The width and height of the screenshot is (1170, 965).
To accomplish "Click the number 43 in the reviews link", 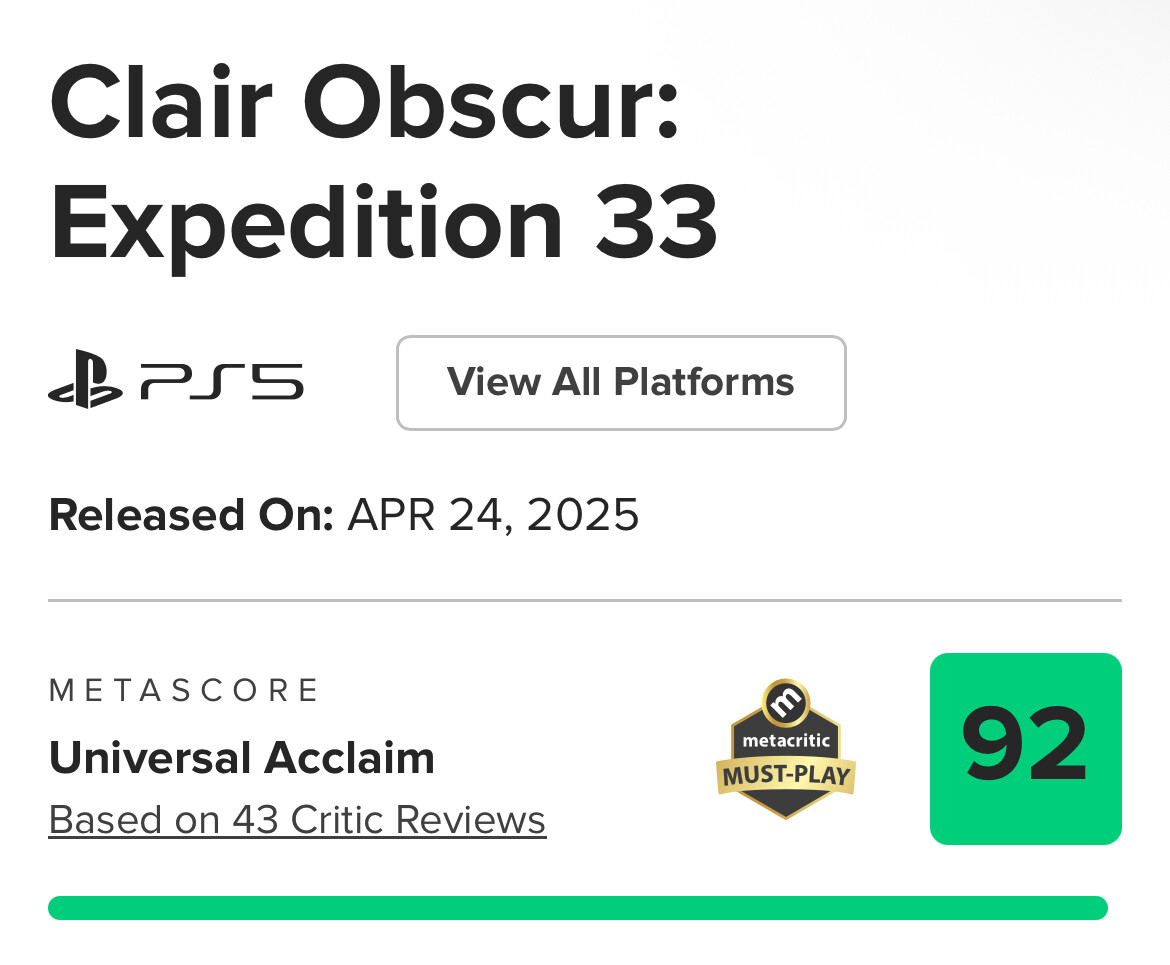I will click(x=255, y=820).
